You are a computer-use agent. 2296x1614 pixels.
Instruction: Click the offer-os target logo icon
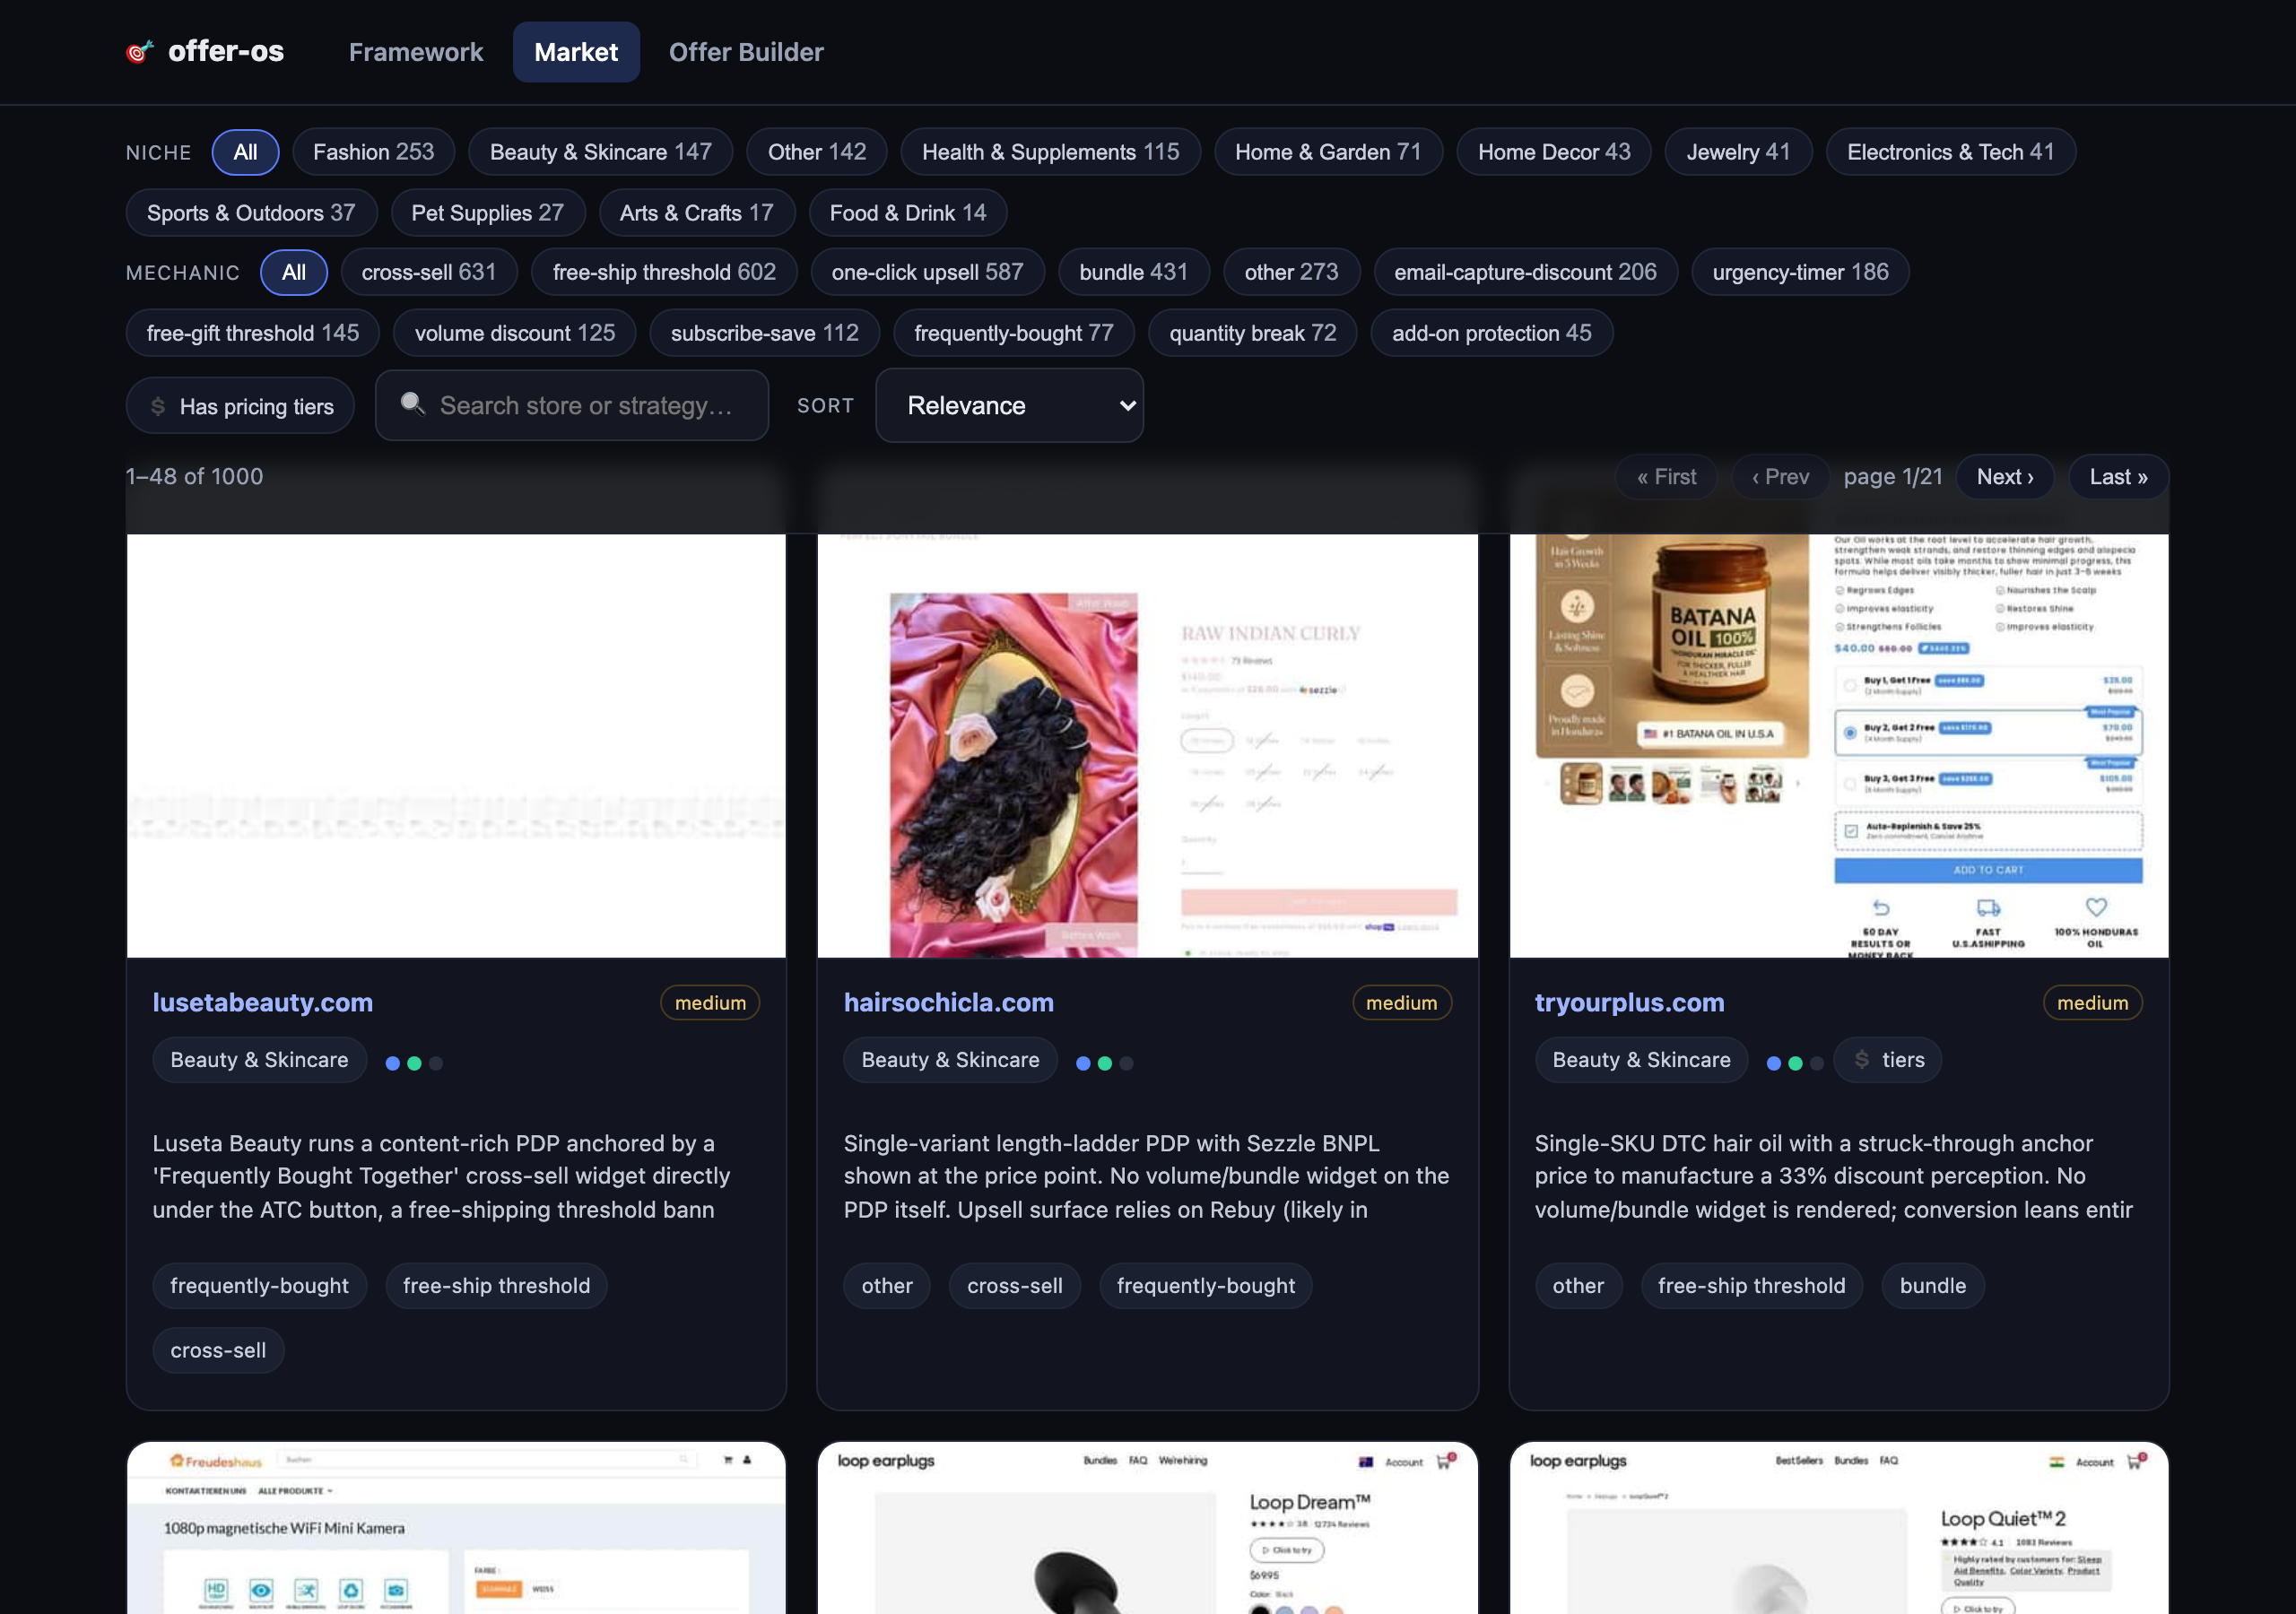point(140,51)
